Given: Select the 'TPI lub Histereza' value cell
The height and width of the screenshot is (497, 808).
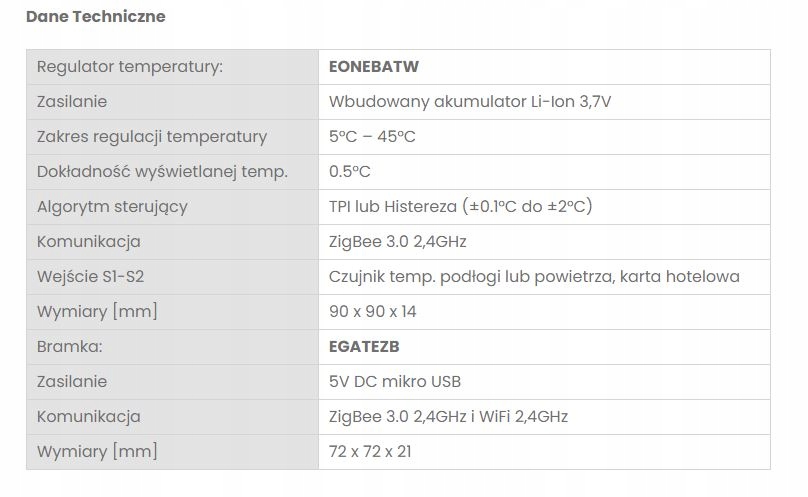Looking at the screenshot, I should [460, 207].
